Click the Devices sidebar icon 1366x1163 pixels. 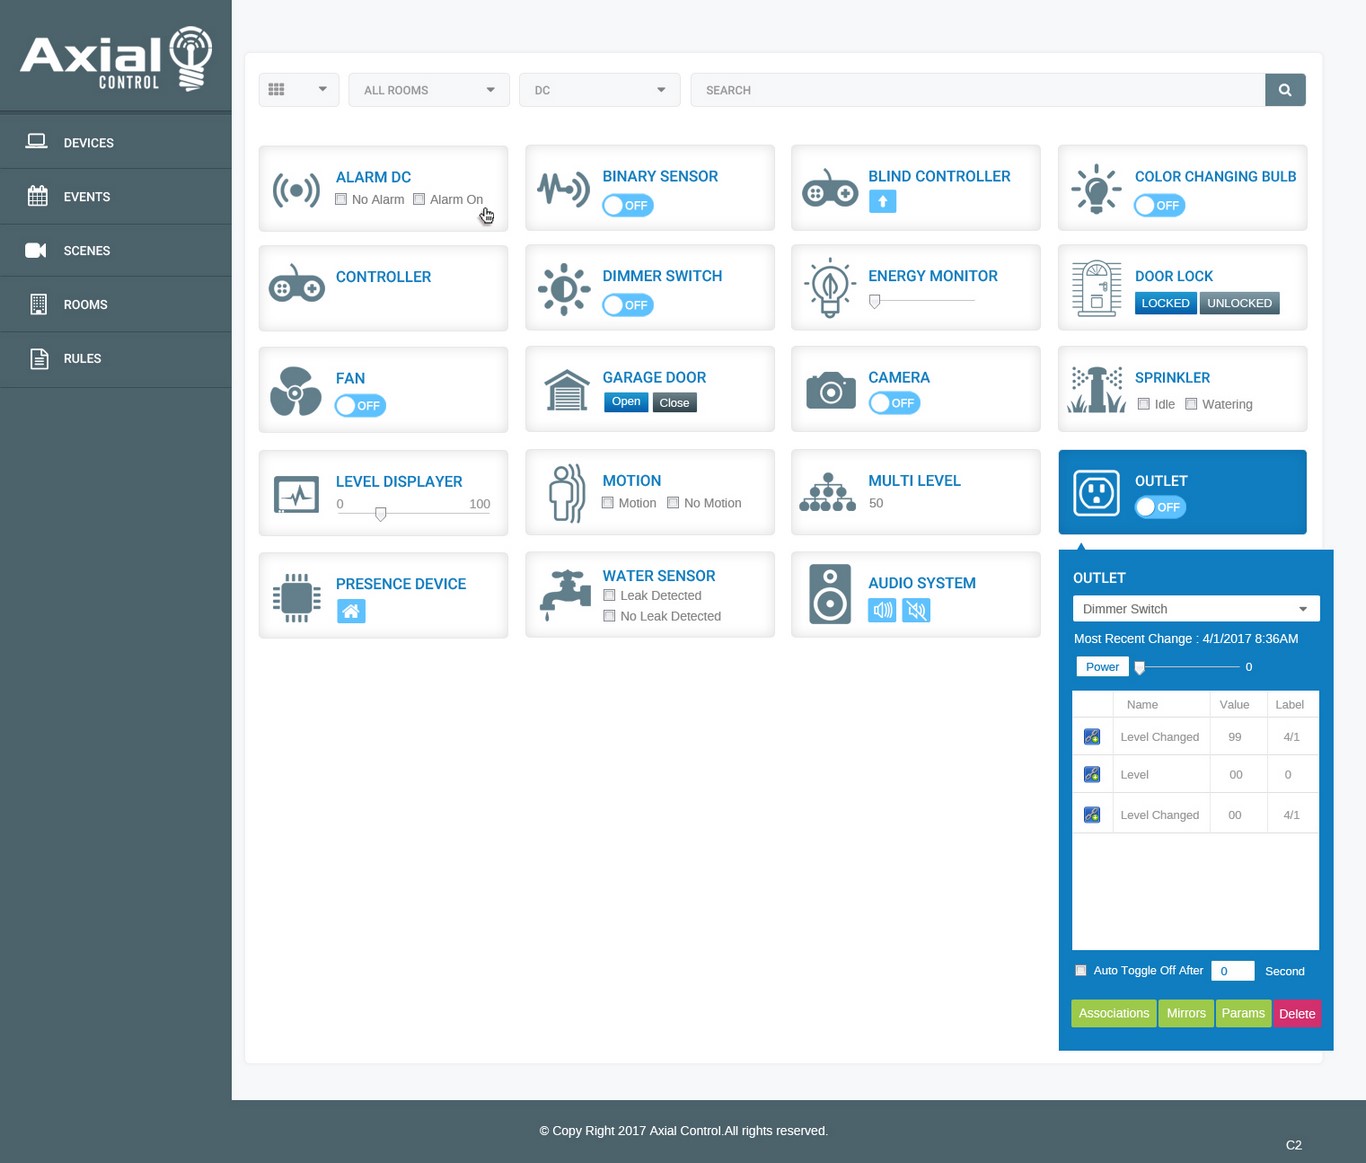point(37,141)
